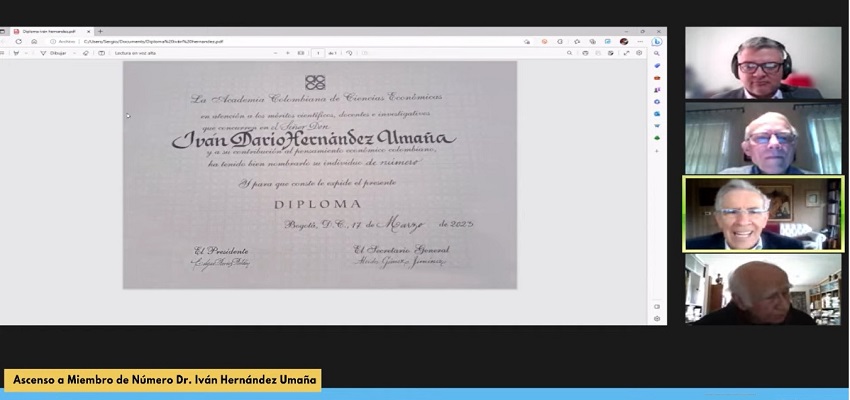Print the PDF document
Image resolution: width=850 pixels, height=400 pixels.
coord(585,53)
